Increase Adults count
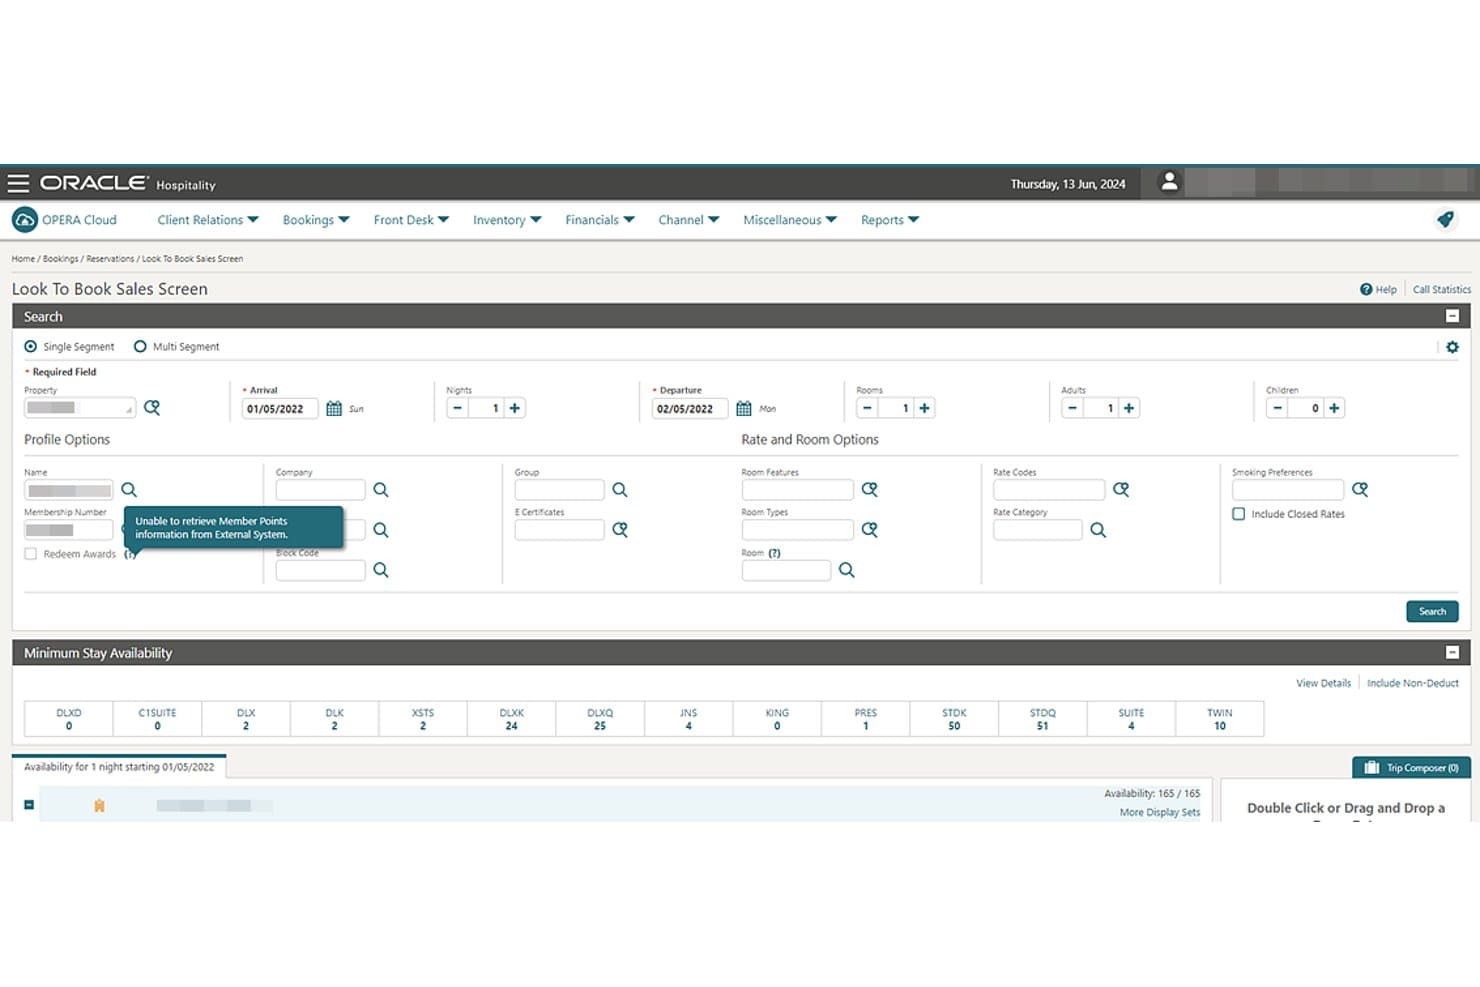The width and height of the screenshot is (1480, 987). pyautogui.click(x=1129, y=408)
